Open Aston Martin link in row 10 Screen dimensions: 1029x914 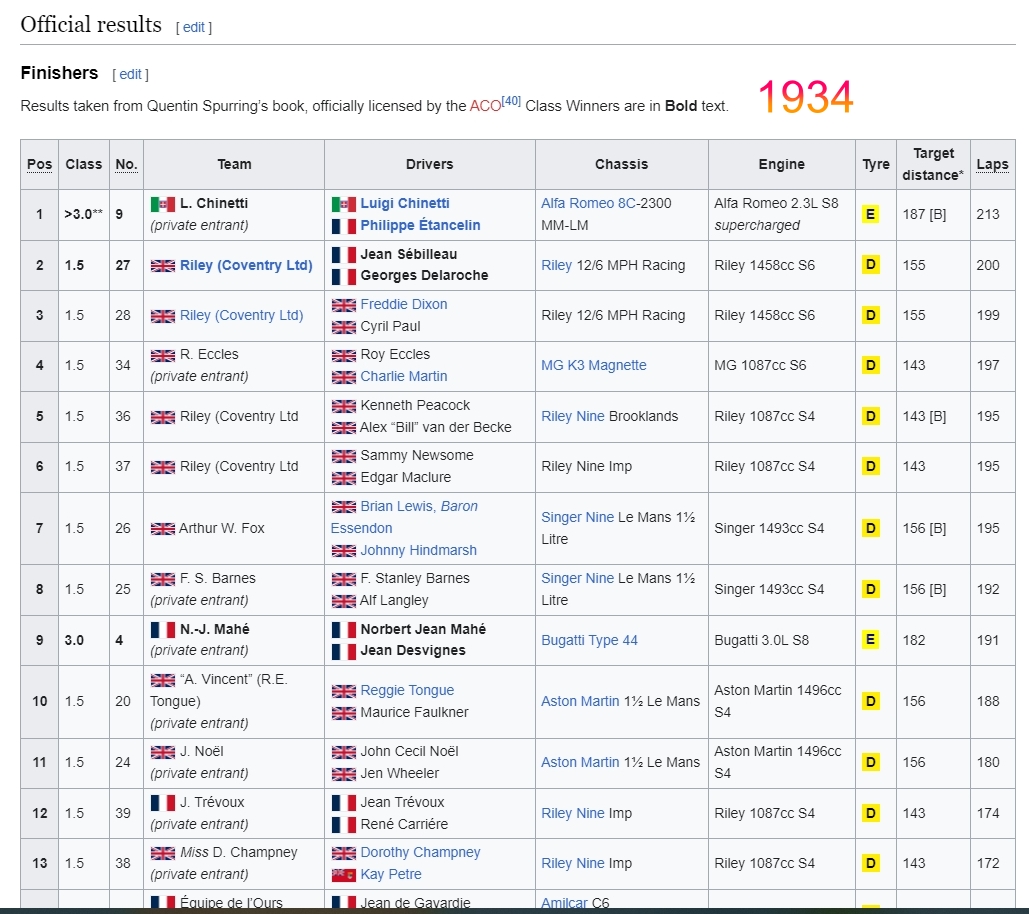(x=580, y=701)
